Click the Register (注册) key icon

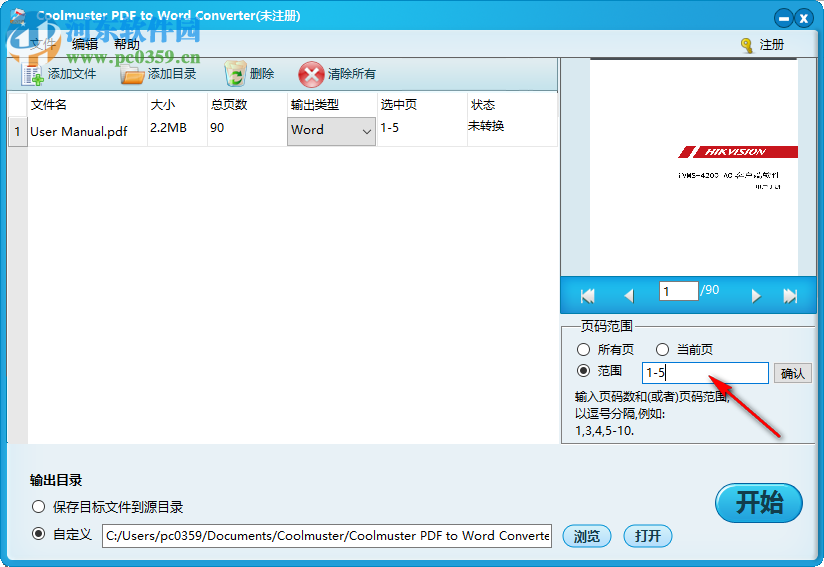click(747, 46)
